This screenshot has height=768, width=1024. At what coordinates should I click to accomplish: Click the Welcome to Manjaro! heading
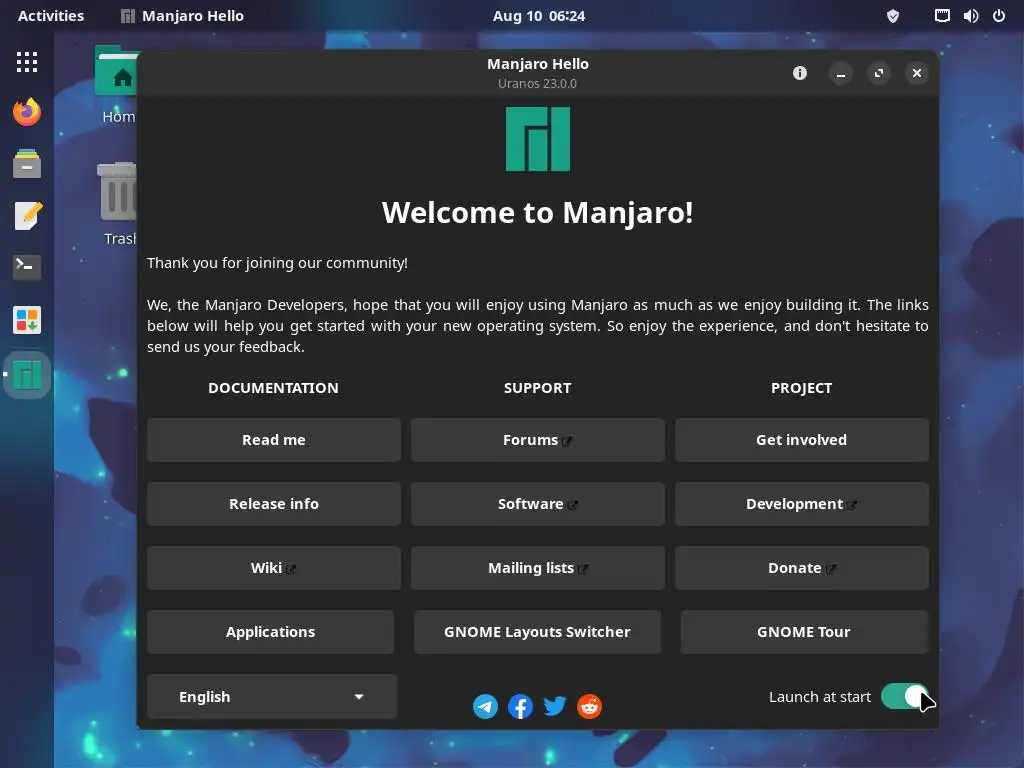point(537,213)
